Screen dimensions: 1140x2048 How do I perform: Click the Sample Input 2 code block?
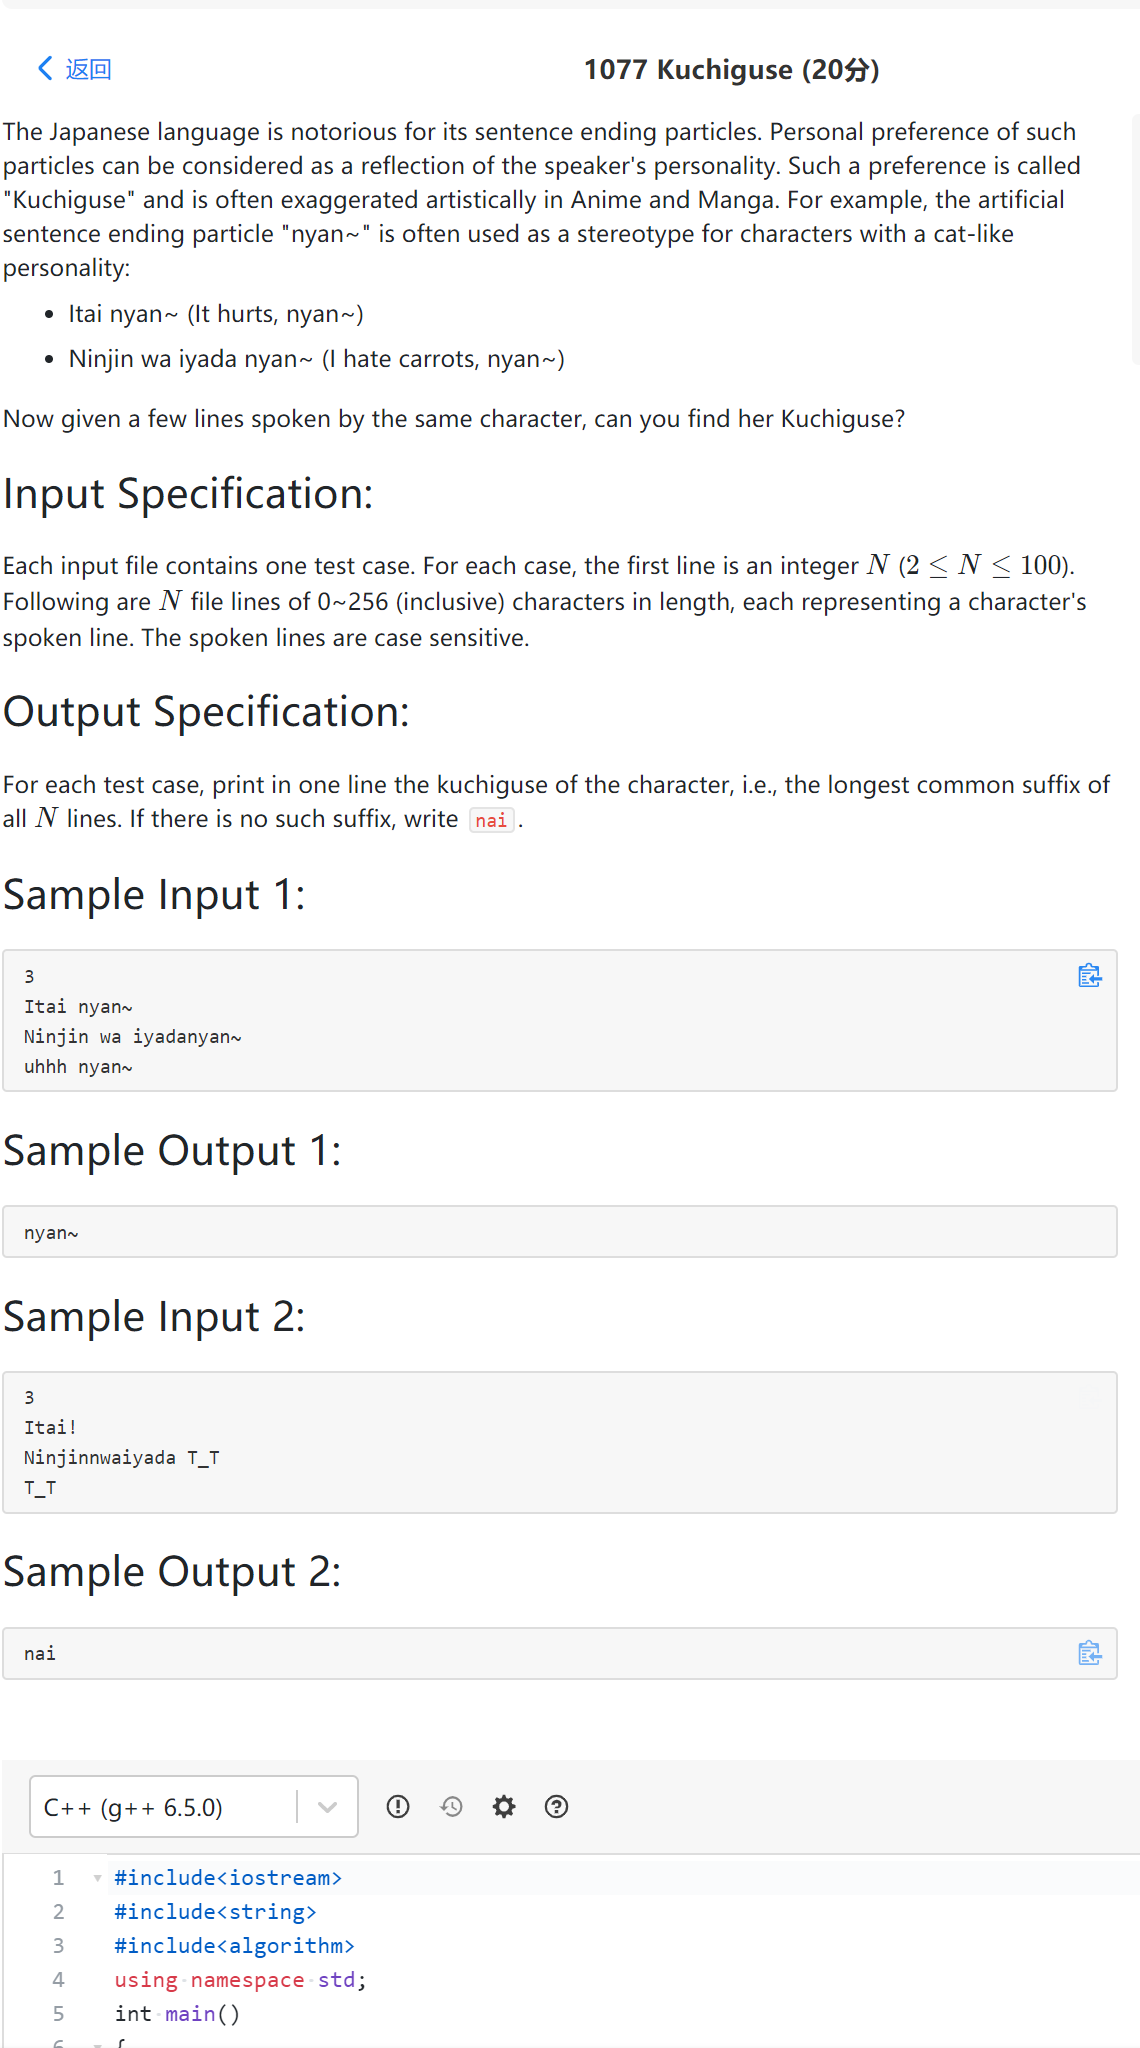coord(560,1442)
